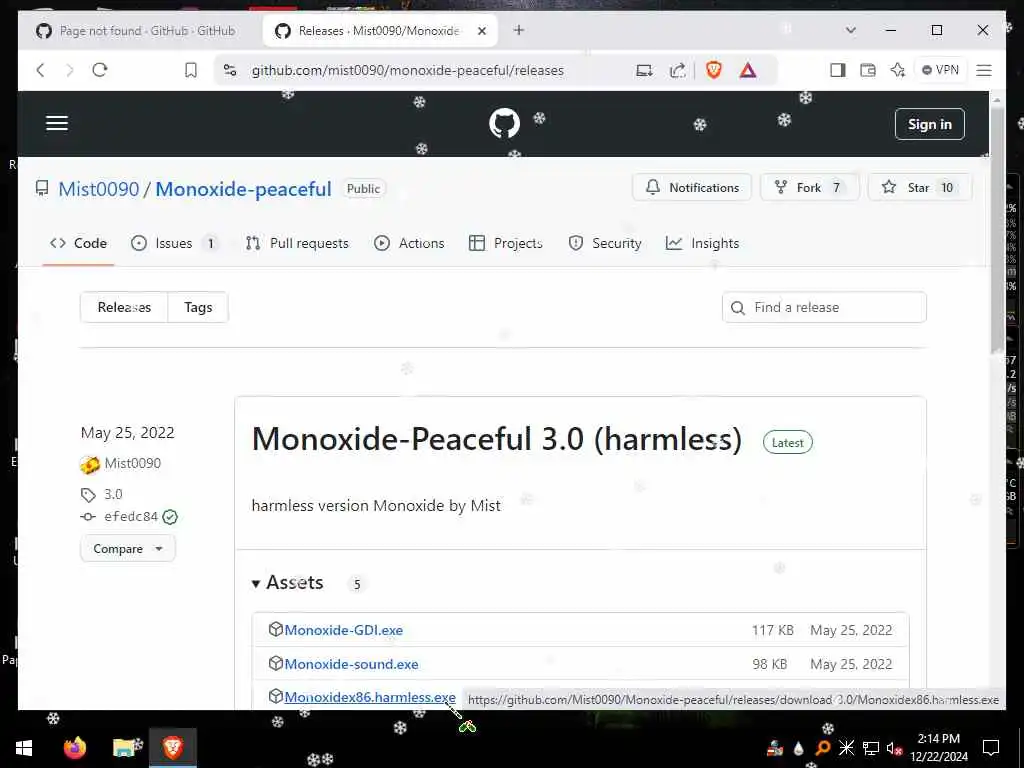The width and height of the screenshot is (1024, 768).
Task: Download Monoxide-sound.exe
Action: tap(351, 664)
